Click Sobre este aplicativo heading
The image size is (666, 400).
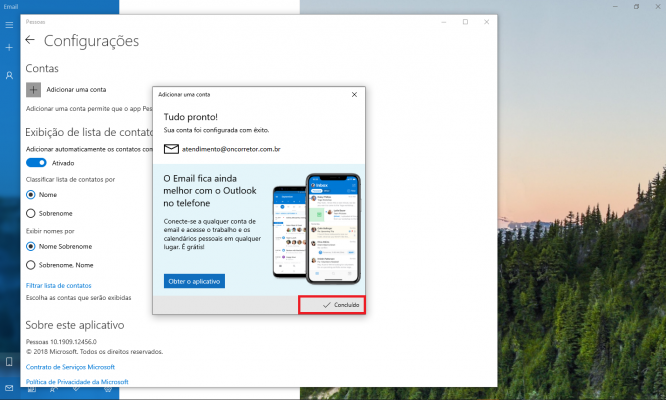tap(75, 325)
